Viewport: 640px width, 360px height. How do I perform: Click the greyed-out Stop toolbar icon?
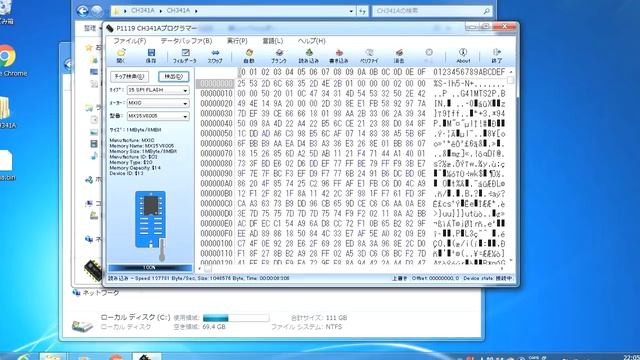click(429, 56)
